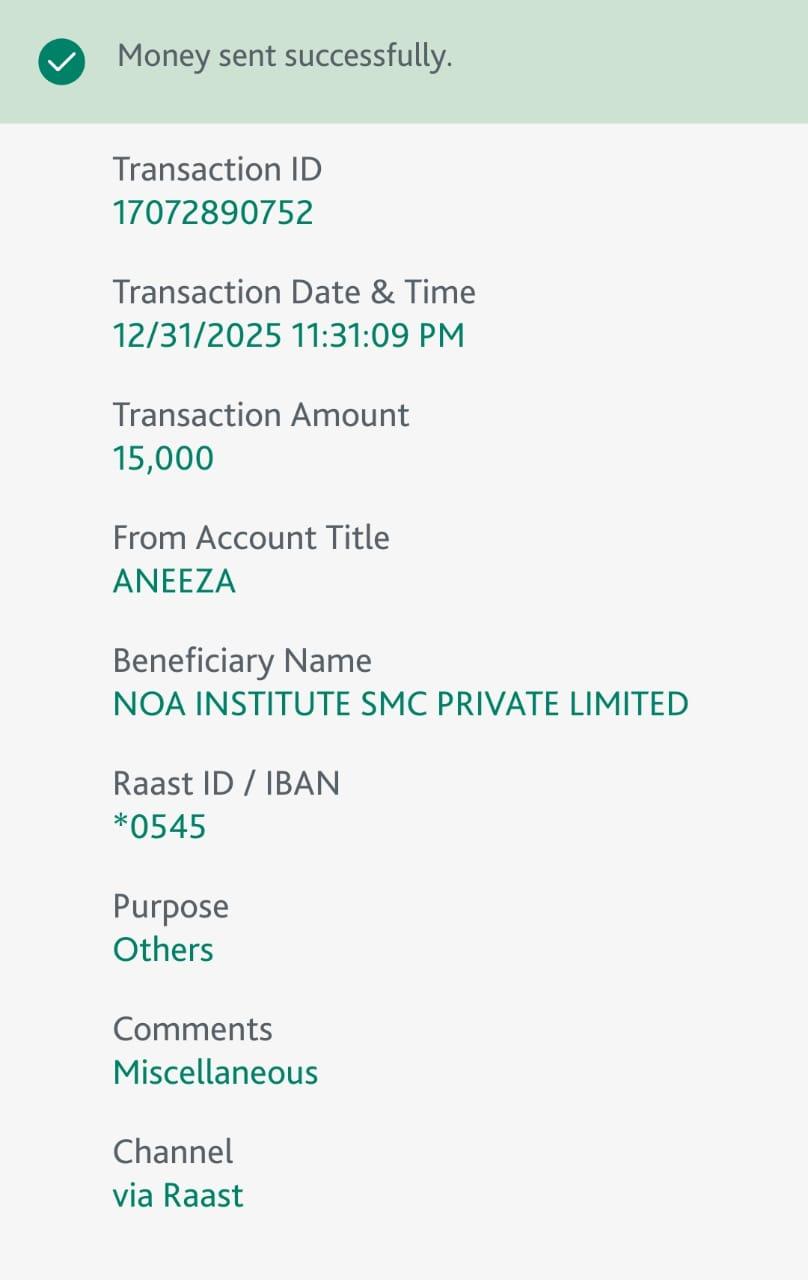Click the Raast ID / IBAN label
Image resolution: width=808 pixels, height=1280 pixels.
226,784
